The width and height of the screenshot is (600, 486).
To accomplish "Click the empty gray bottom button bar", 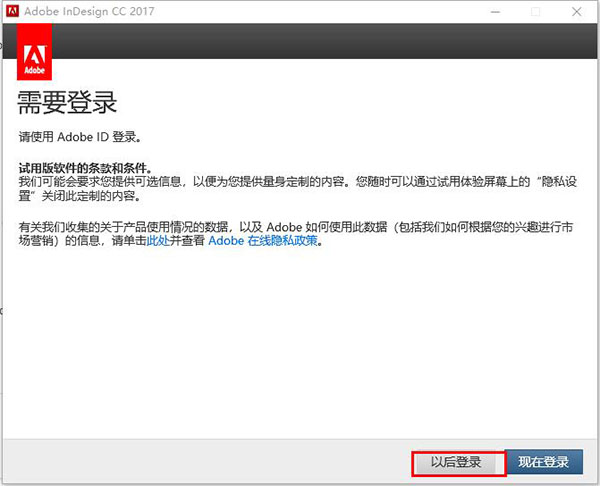I will pos(200,462).
